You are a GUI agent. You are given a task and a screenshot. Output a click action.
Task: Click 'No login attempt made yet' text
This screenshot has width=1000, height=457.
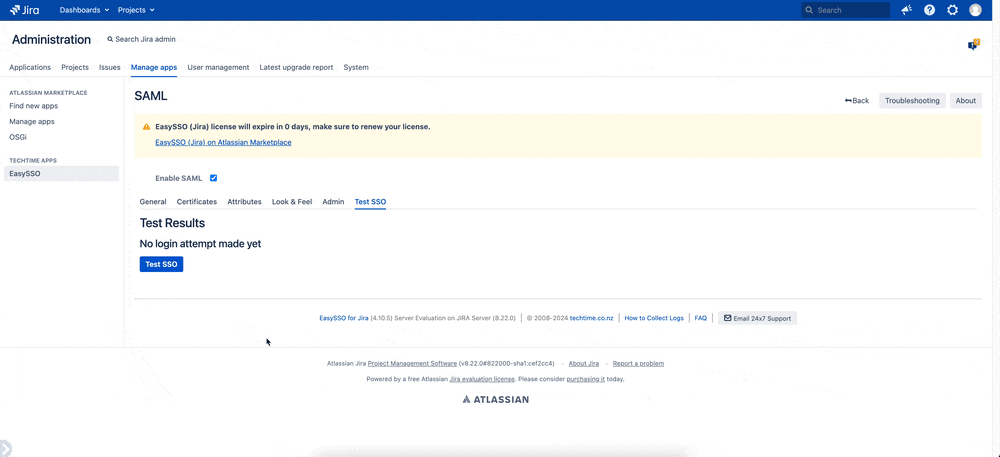tap(200, 244)
